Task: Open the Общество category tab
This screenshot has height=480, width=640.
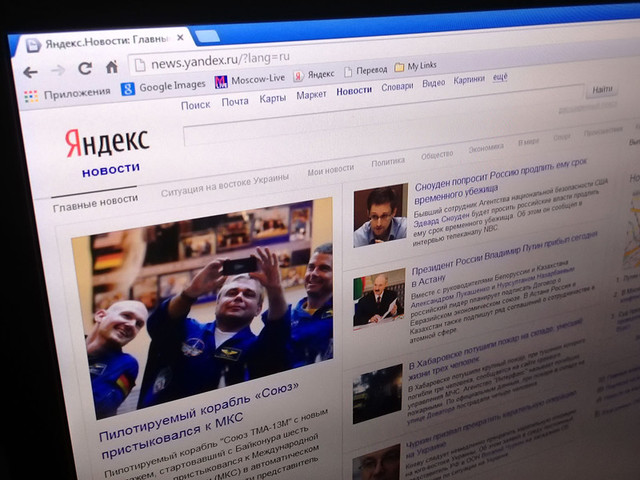Action: coord(437,155)
